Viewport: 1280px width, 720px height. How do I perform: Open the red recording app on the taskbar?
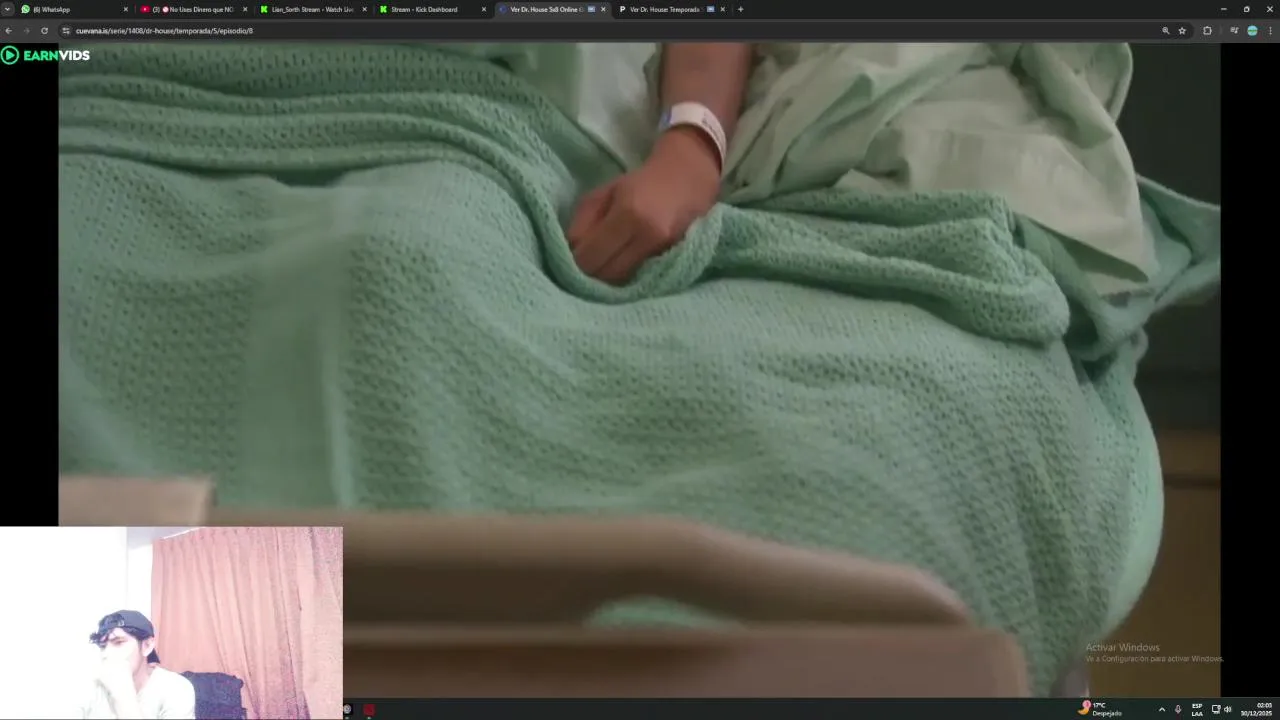tap(369, 710)
